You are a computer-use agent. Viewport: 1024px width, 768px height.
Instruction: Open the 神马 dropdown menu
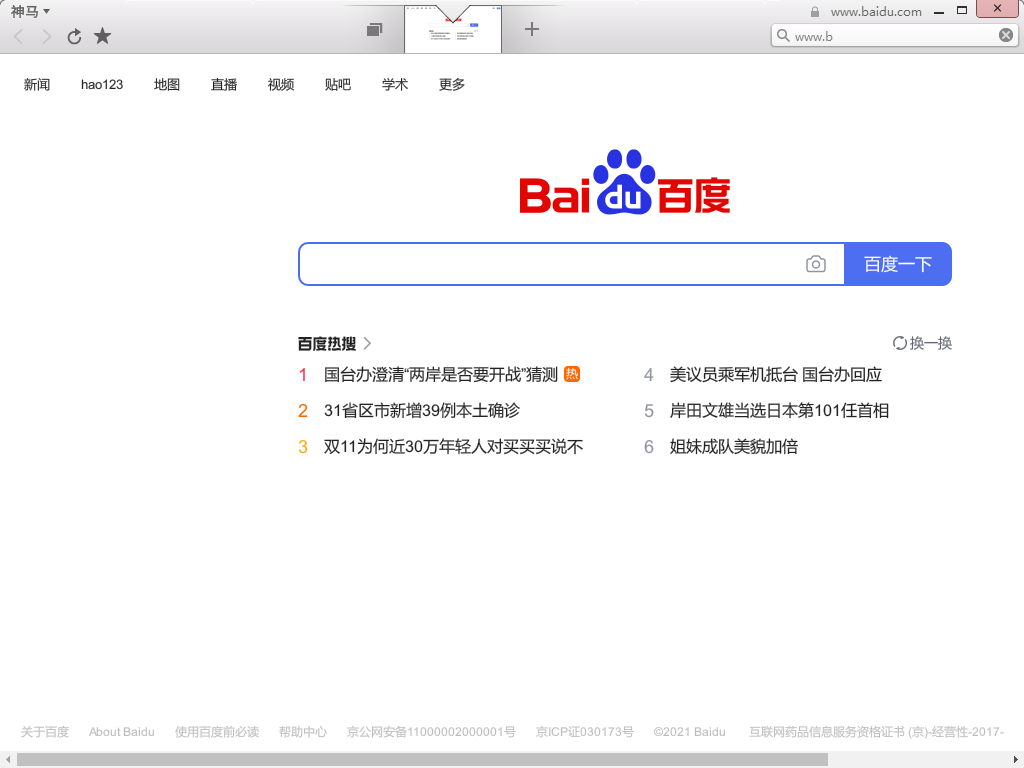click(30, 11)
